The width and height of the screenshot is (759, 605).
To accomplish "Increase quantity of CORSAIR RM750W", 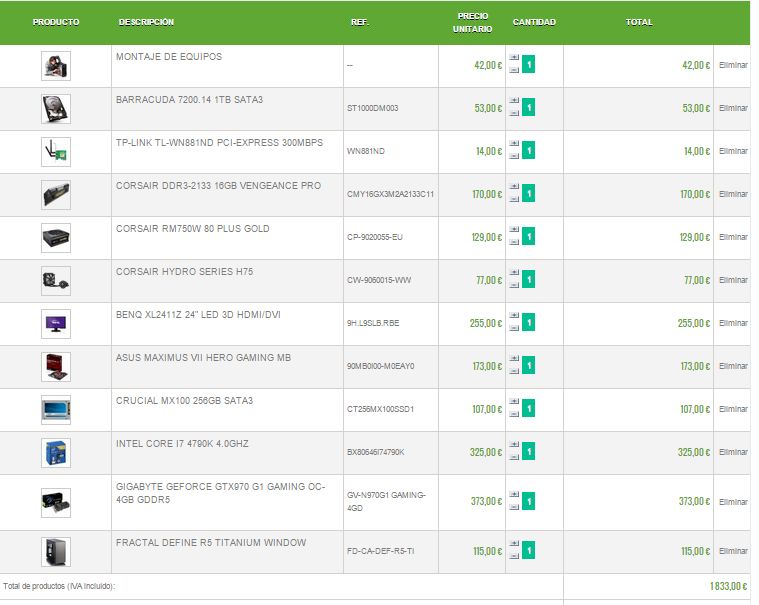I will 514,229.
